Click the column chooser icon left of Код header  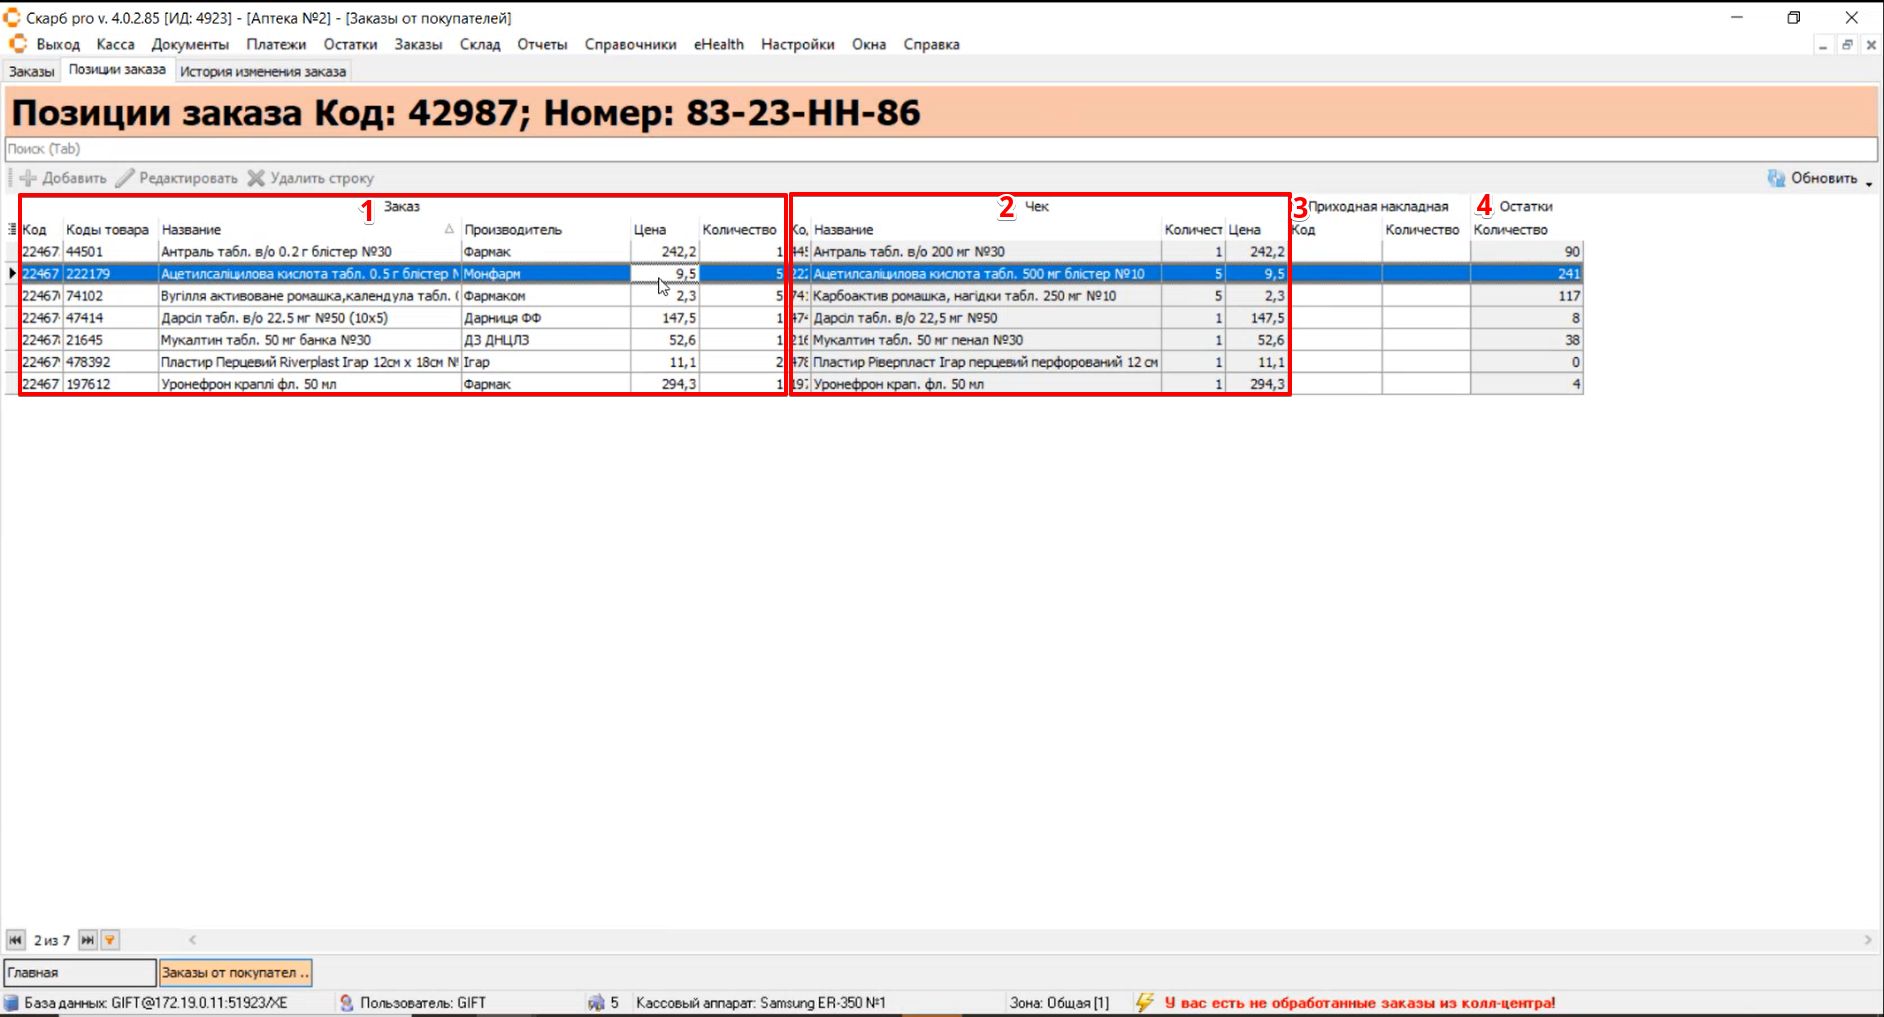point(12,229)
